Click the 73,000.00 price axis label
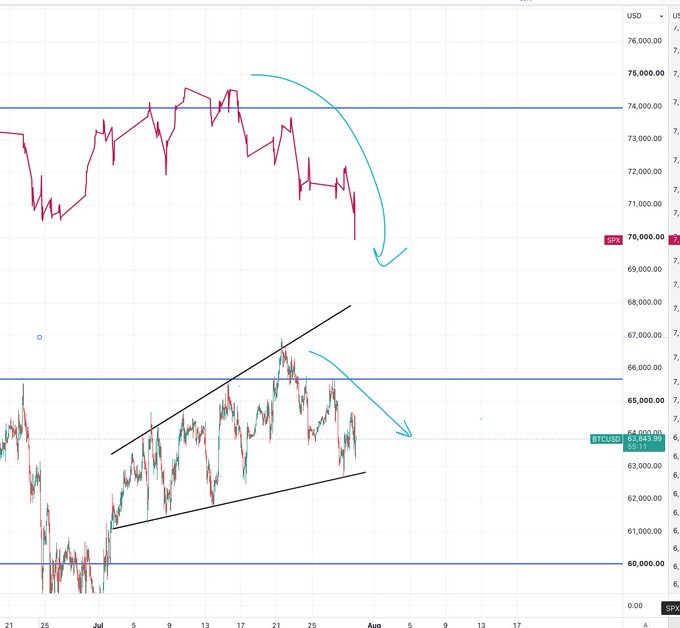The height and width of the screenshot is (628, 680). tap(644, 138)
